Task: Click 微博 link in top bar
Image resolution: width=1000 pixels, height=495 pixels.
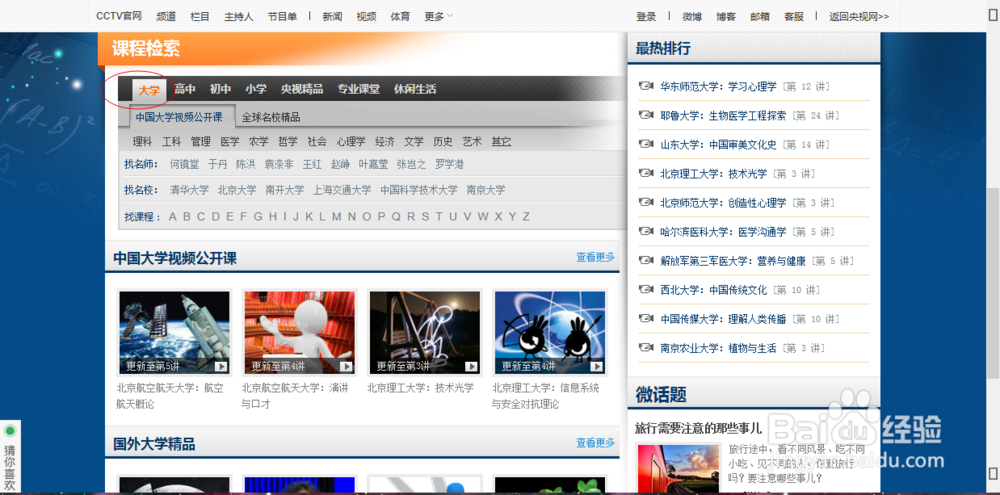Action: coord(692,17)
